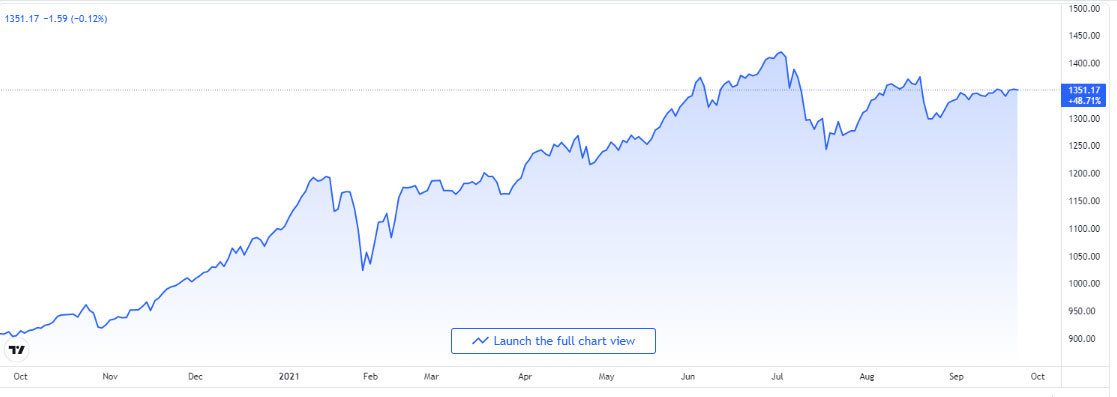Click the 1200.00 price scale label
The image size is (1117, 397).
(1086, 173)
